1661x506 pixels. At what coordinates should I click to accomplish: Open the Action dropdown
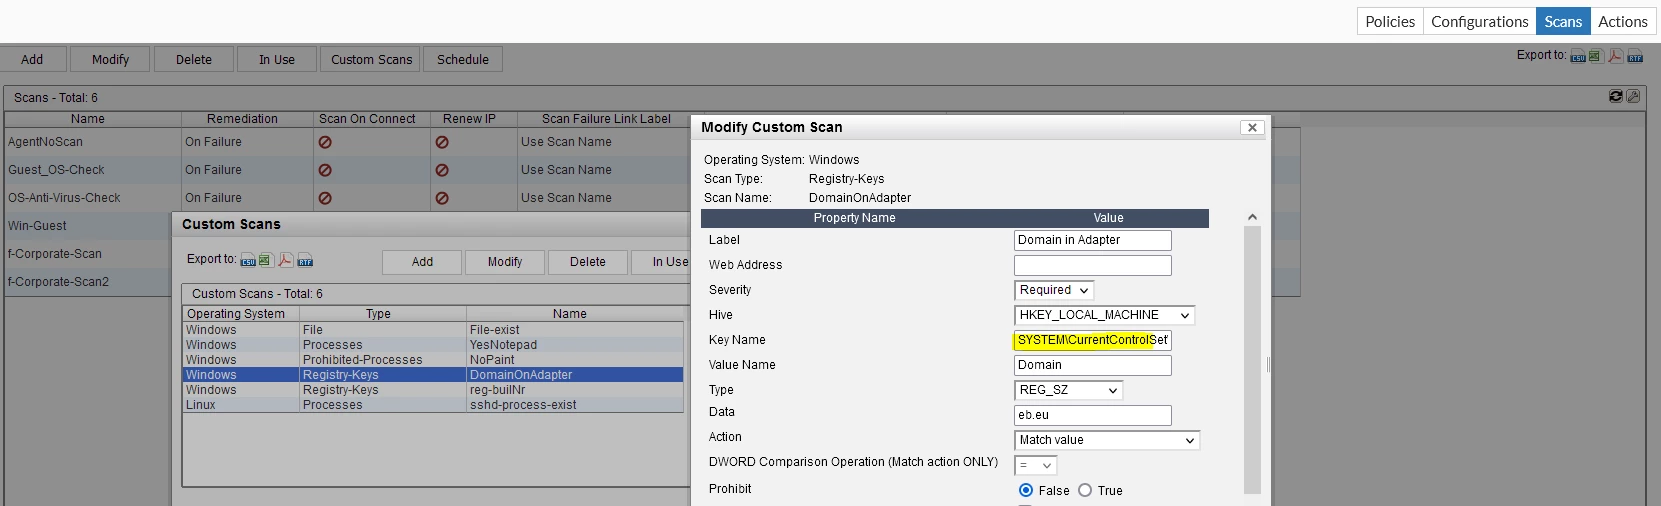coord(1107,440)
